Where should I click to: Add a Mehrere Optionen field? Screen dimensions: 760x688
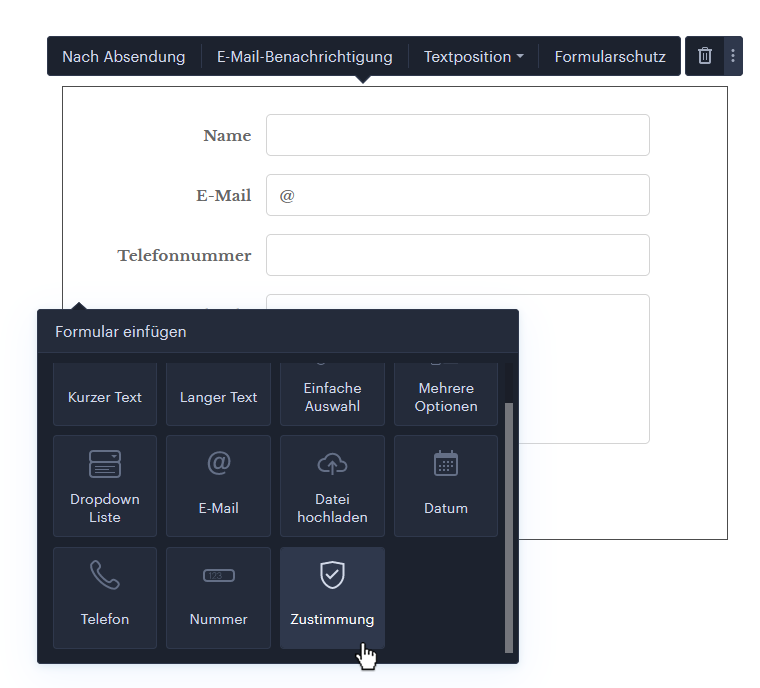pos(446,394)
